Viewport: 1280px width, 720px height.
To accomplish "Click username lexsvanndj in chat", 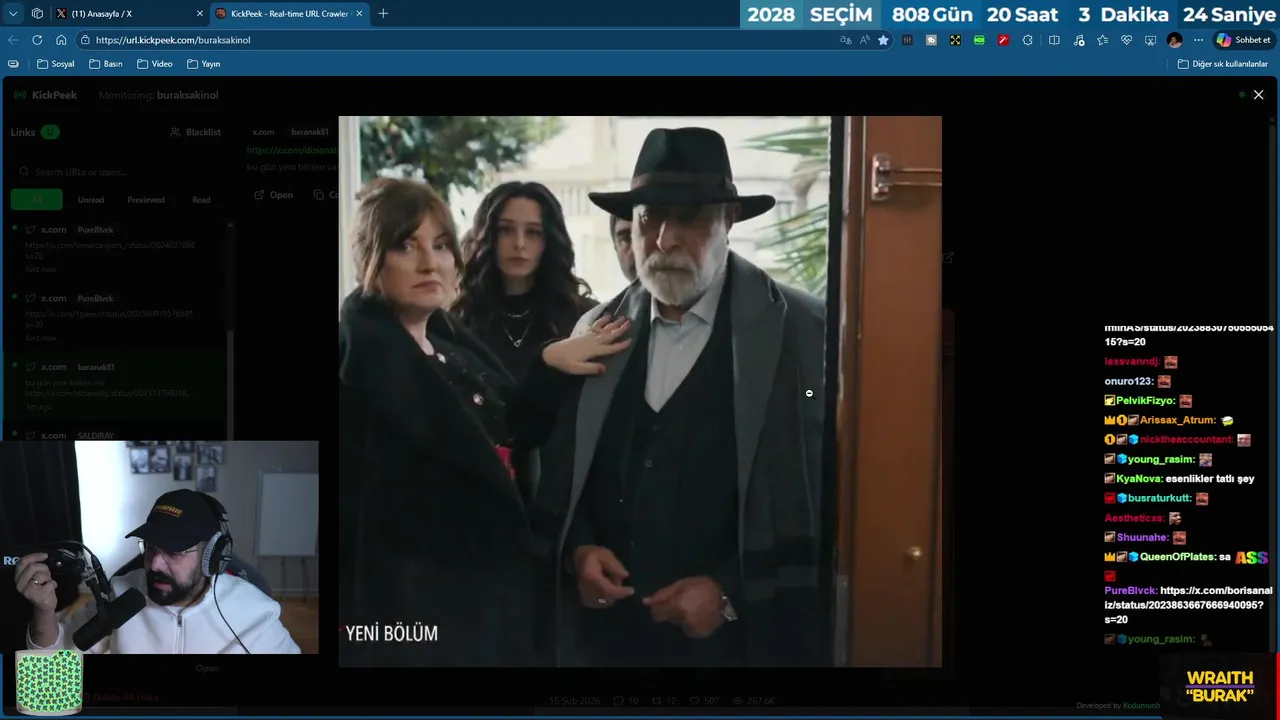I will pyautogui.click(x=1131, y=362).
